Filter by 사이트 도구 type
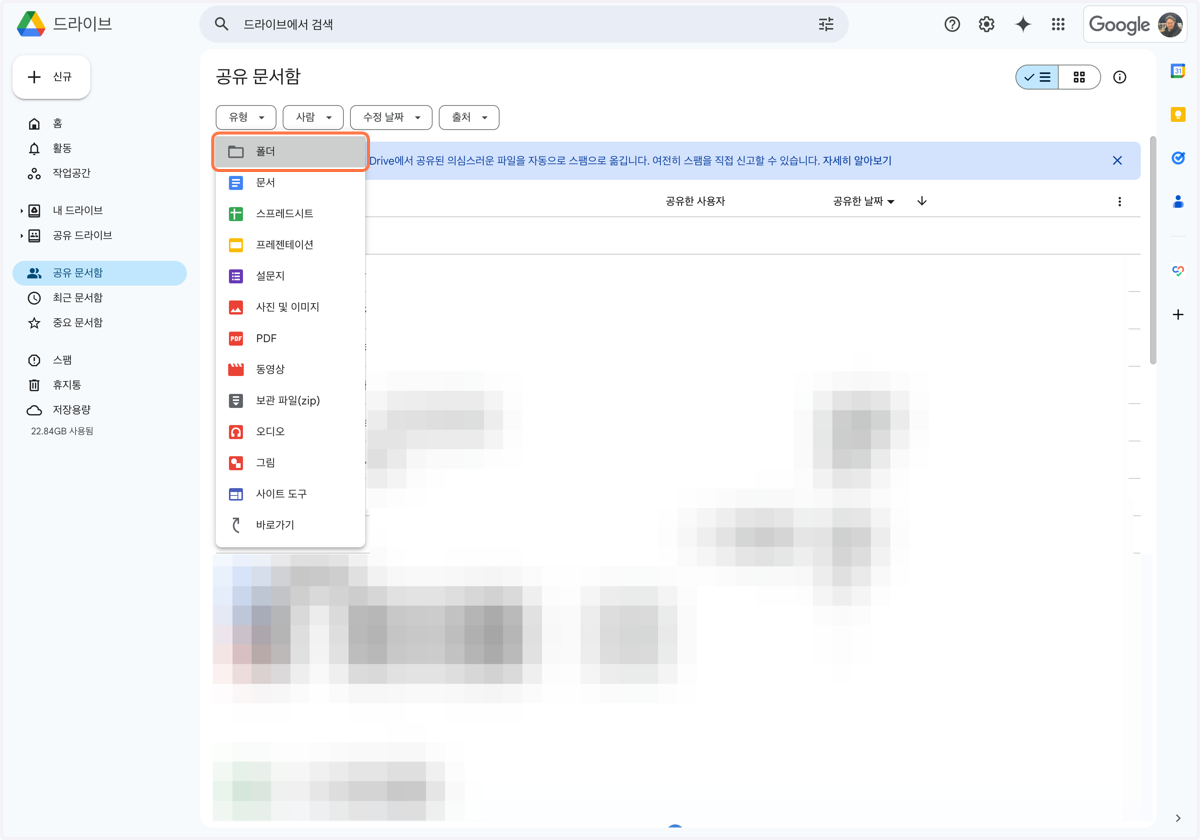This screenshot has width=1200, height=840. coord(290,494)
